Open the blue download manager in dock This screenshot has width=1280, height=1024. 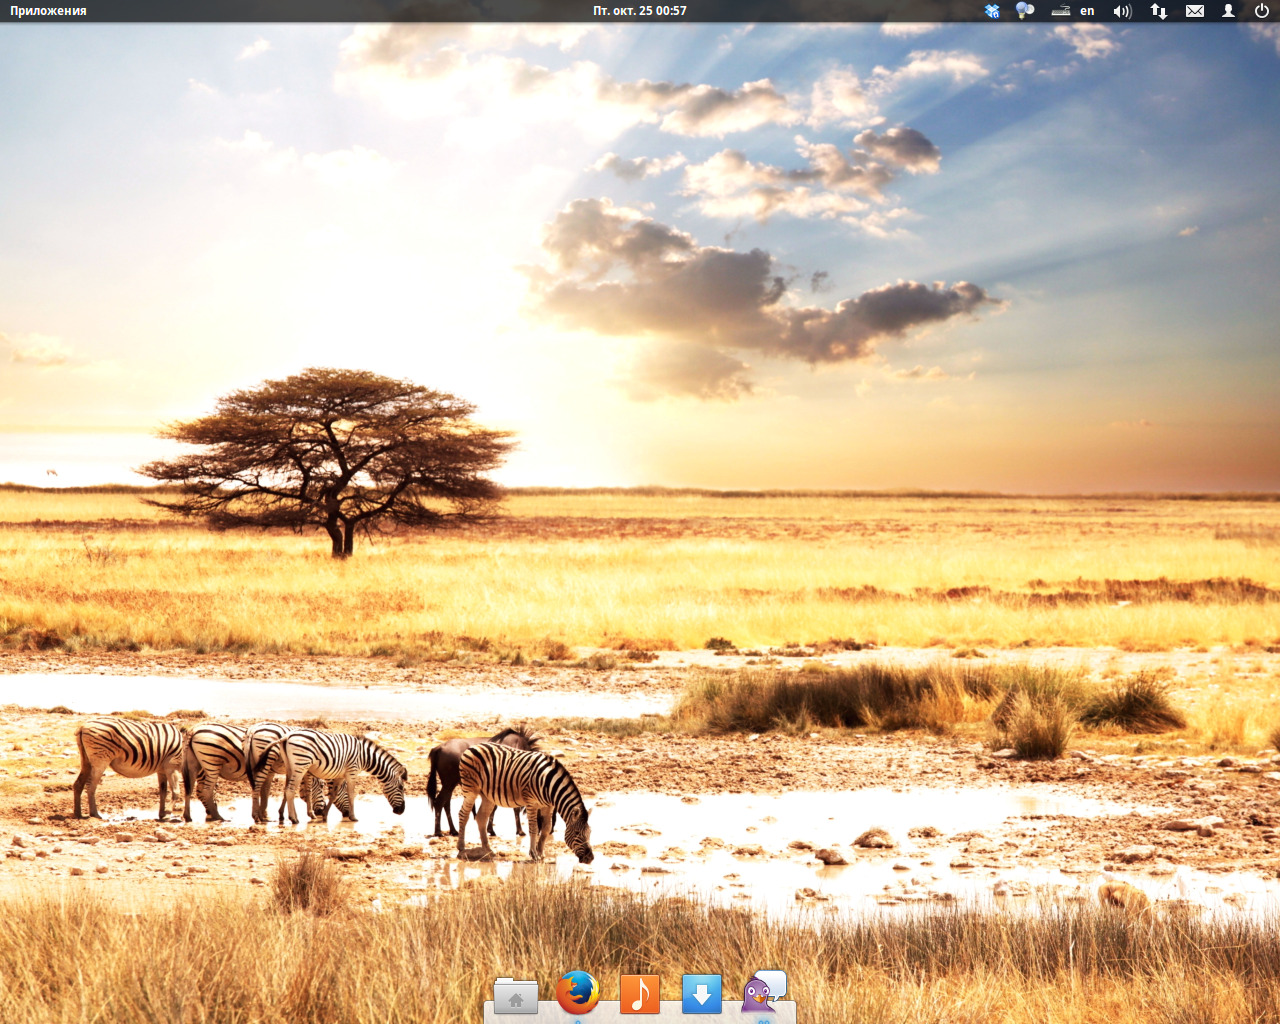pos(702,994)
